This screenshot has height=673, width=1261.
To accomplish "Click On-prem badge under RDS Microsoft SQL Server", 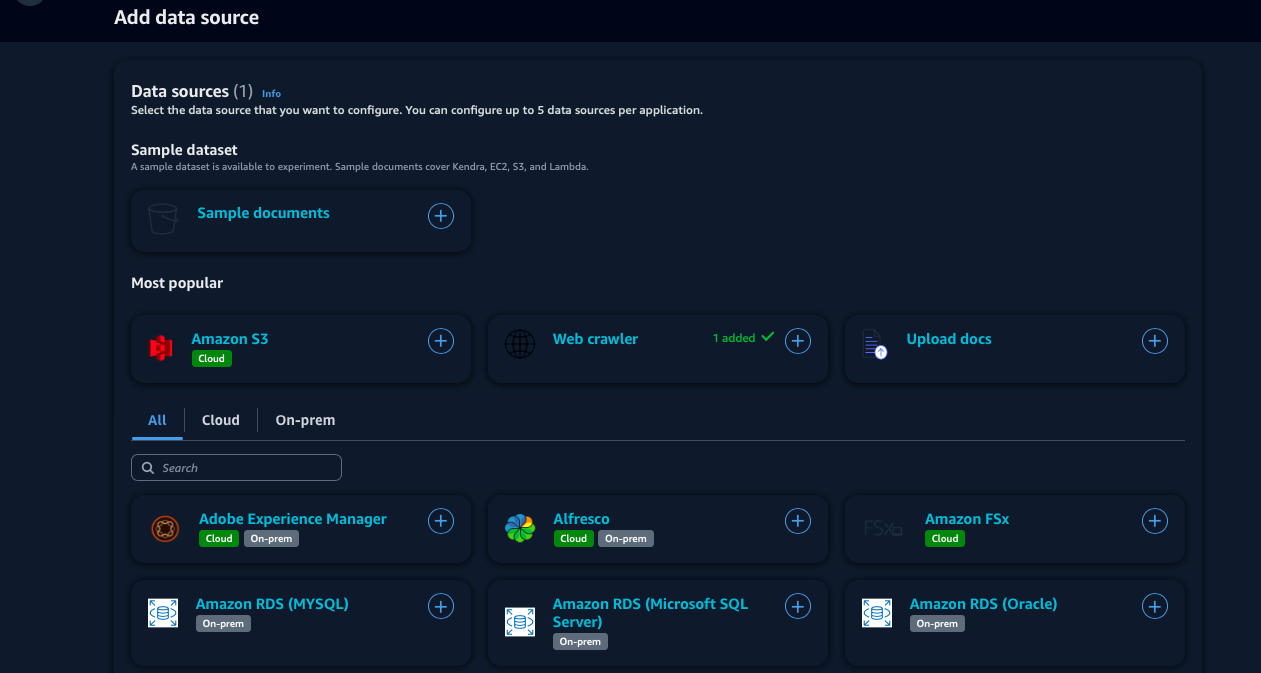I will 580,641.
